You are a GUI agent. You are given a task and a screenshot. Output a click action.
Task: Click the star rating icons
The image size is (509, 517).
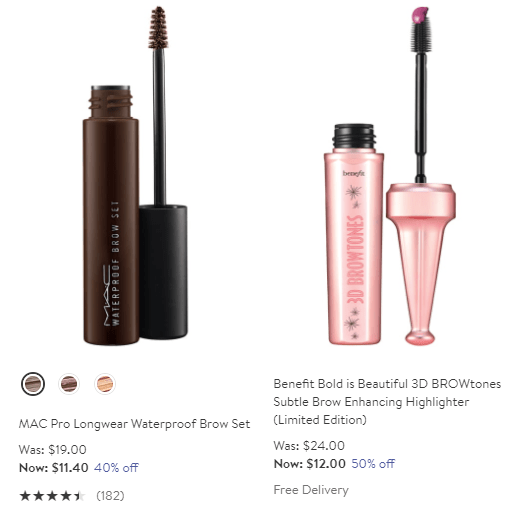click(52, 496)
